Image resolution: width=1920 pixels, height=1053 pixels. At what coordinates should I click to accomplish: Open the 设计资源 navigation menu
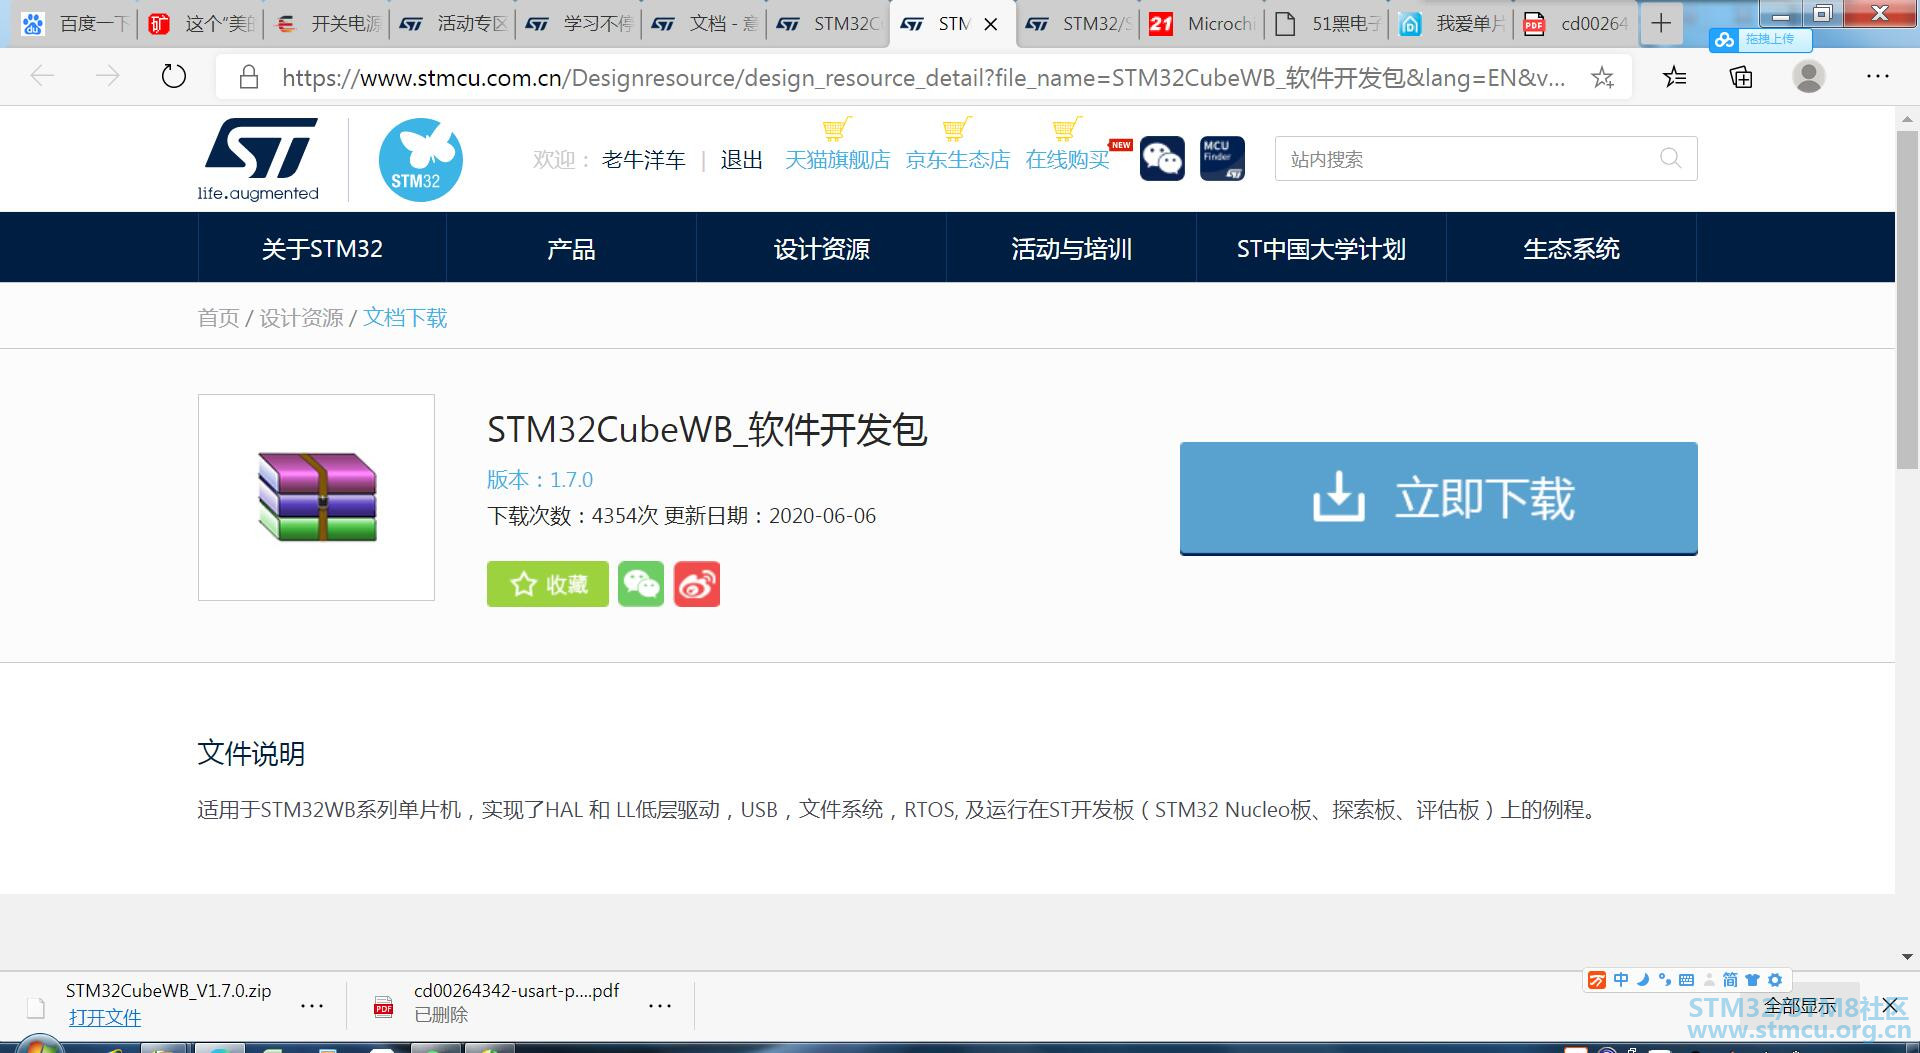coord(821,248)
